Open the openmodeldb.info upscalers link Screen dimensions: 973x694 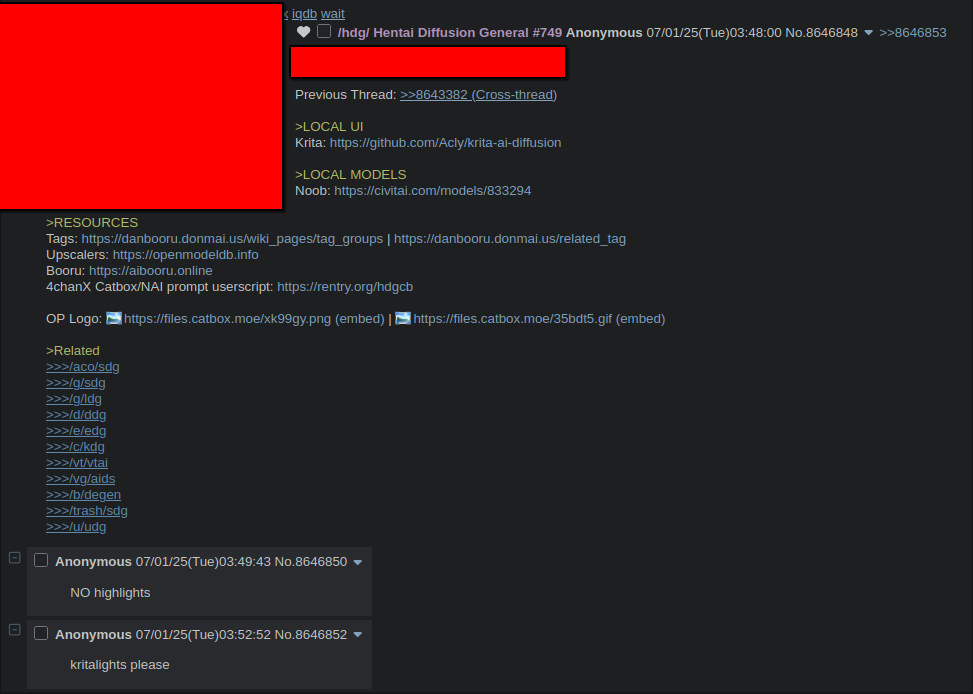coord(186,255)
